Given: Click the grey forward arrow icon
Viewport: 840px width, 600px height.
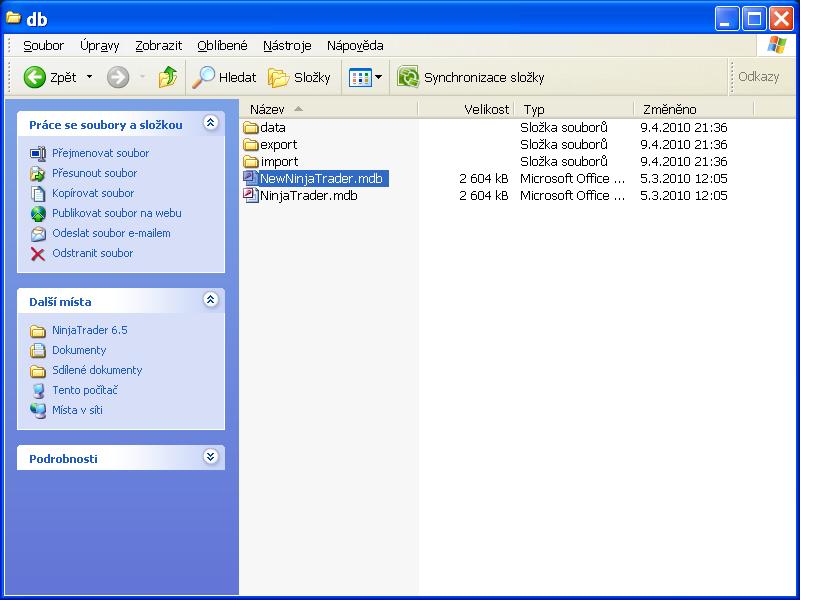Looking at the screenshot, I should tap(118, 77).
